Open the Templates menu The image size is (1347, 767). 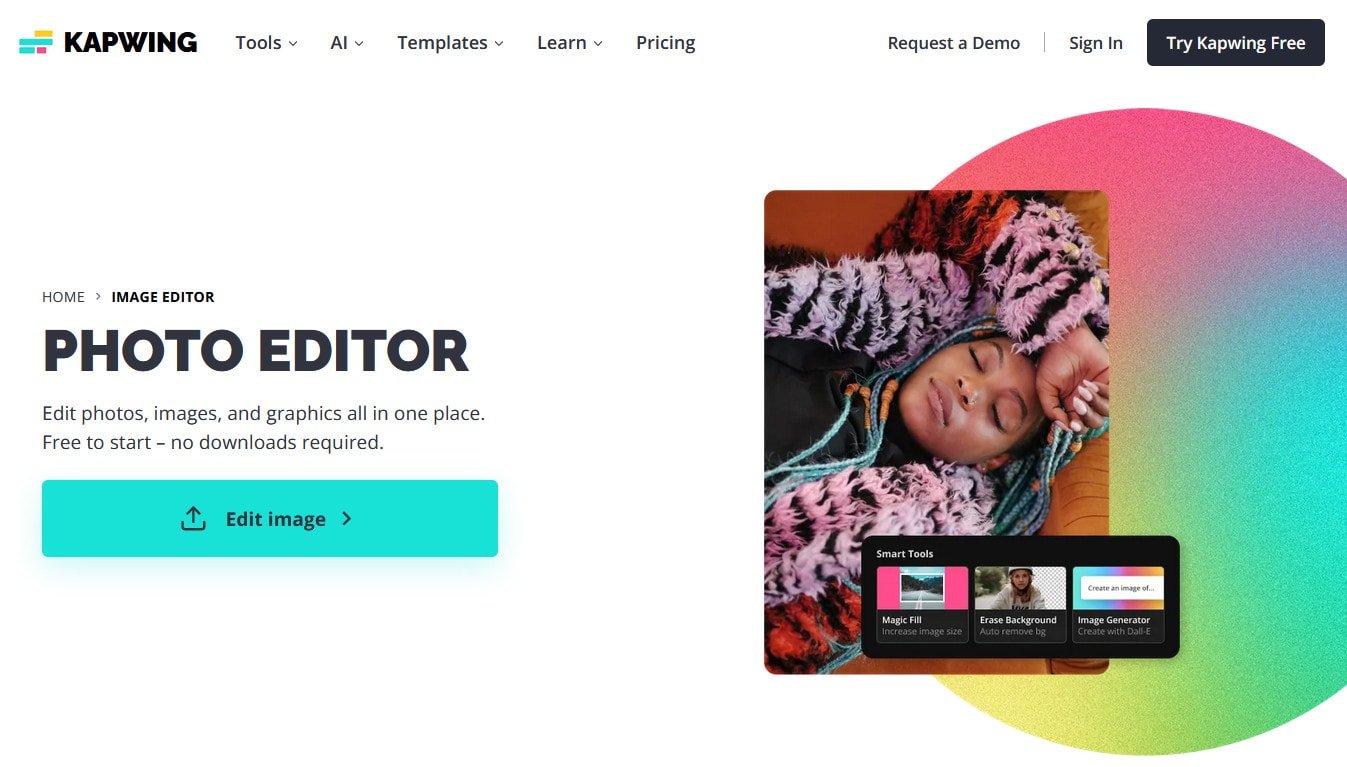(442, 43)
